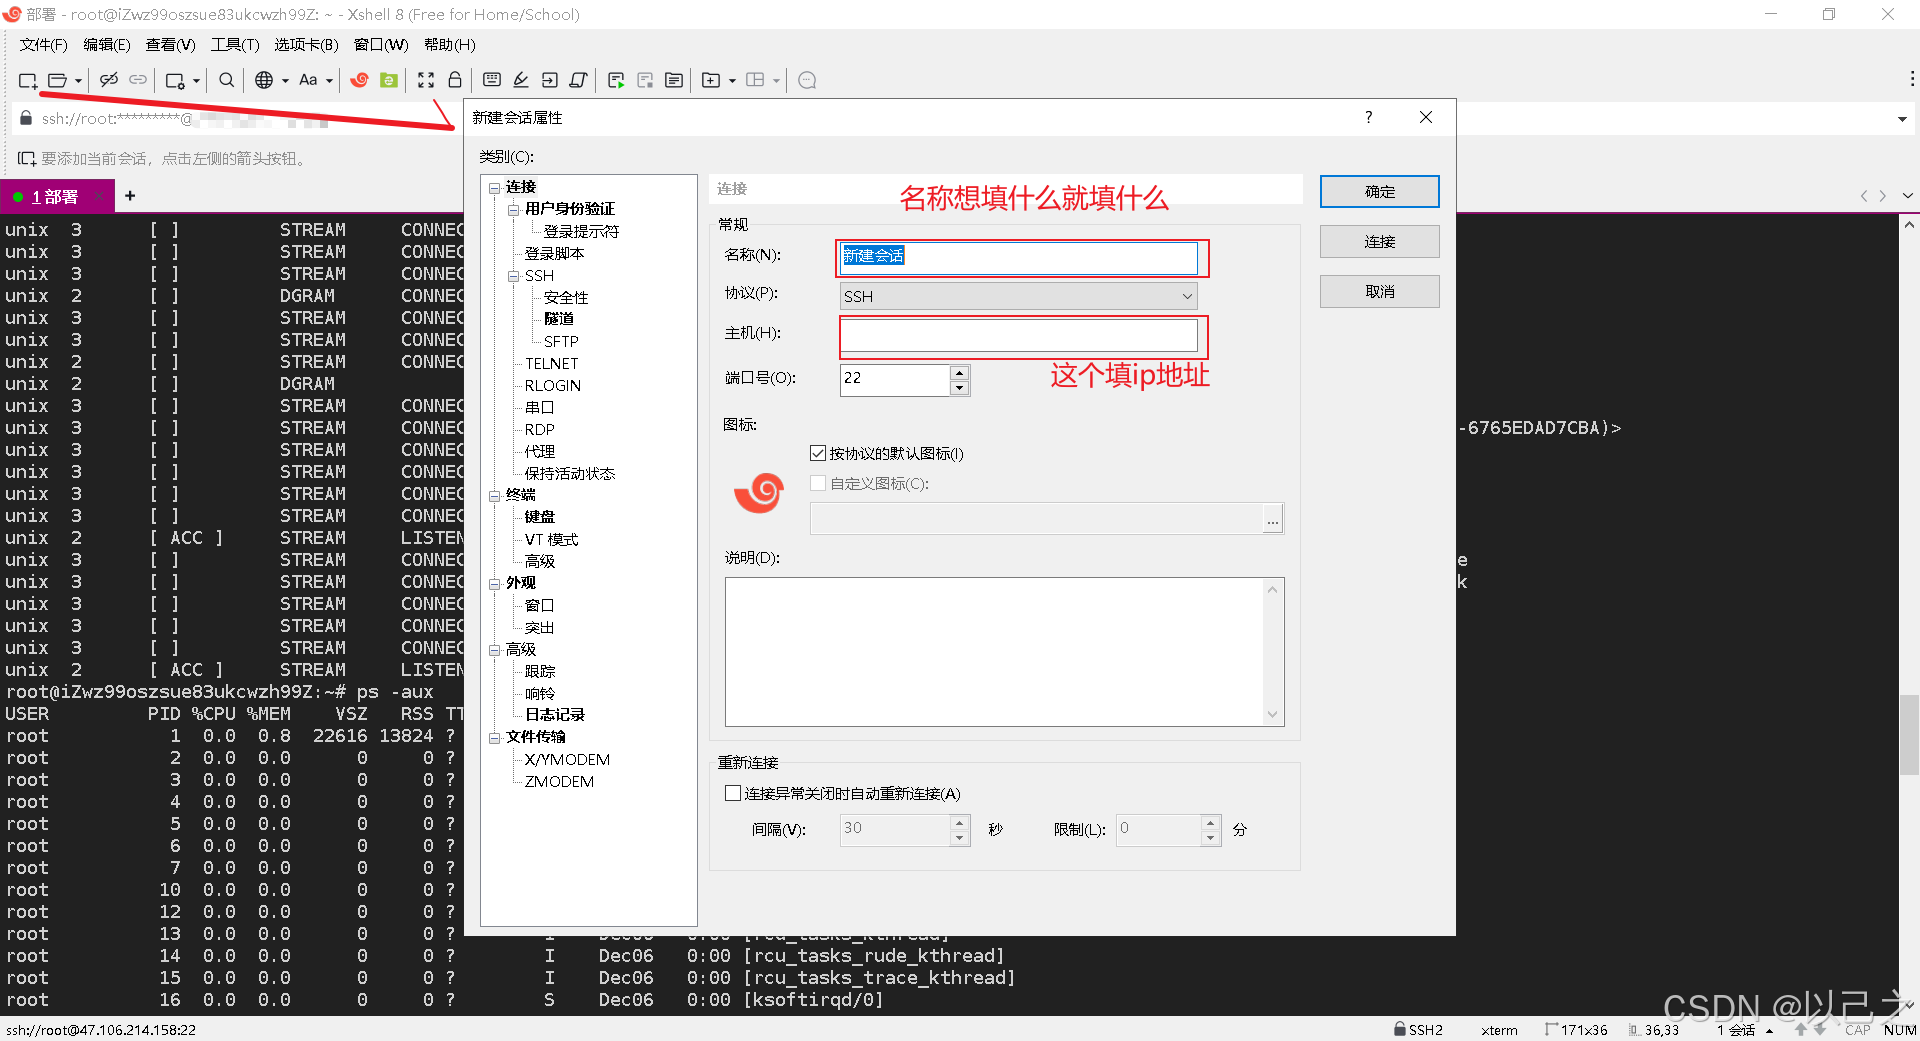This screenshot has height=1041, width=1920.
Task: Open the protocol dropdown showing SSH
Action: [1186, 296]
